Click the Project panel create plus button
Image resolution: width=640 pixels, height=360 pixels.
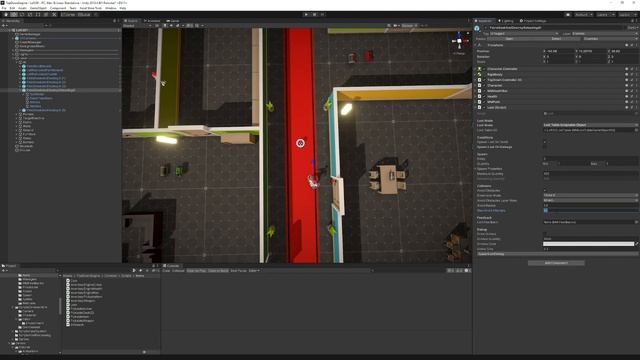coord(4,271)
